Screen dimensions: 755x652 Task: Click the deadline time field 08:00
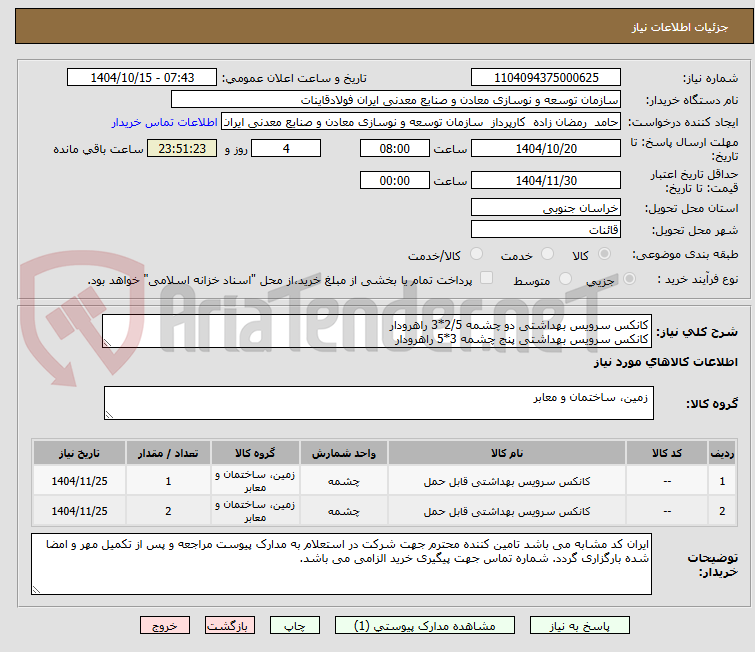pyautogui.click(x=395, y=148)
